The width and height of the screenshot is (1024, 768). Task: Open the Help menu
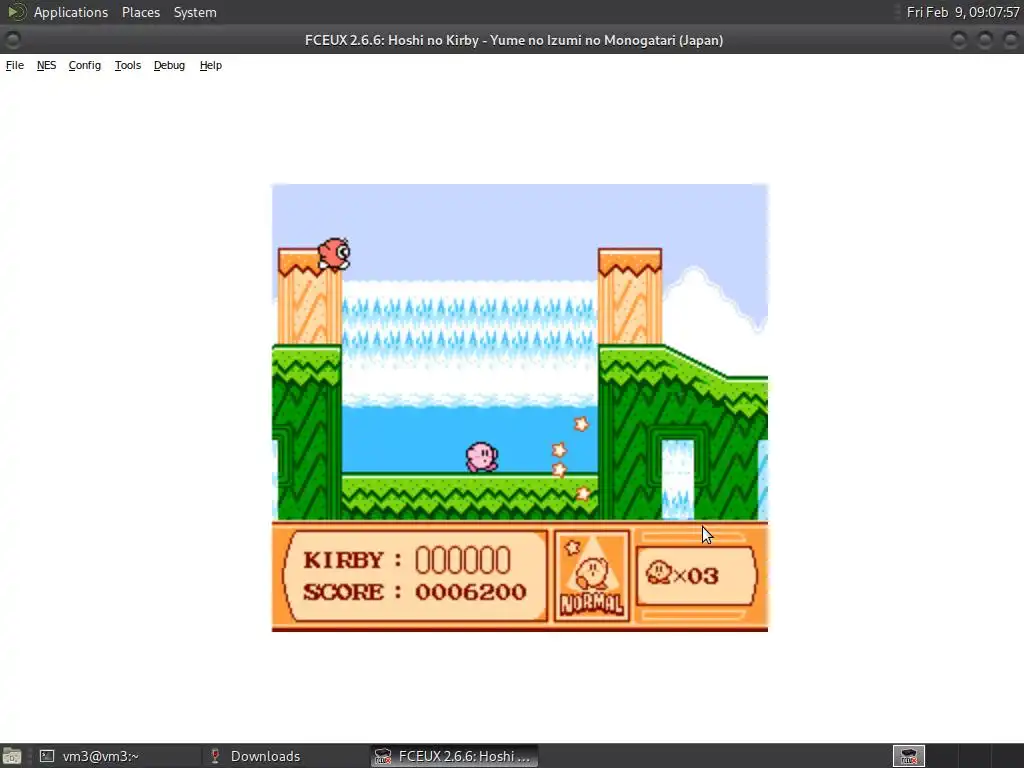211,65
